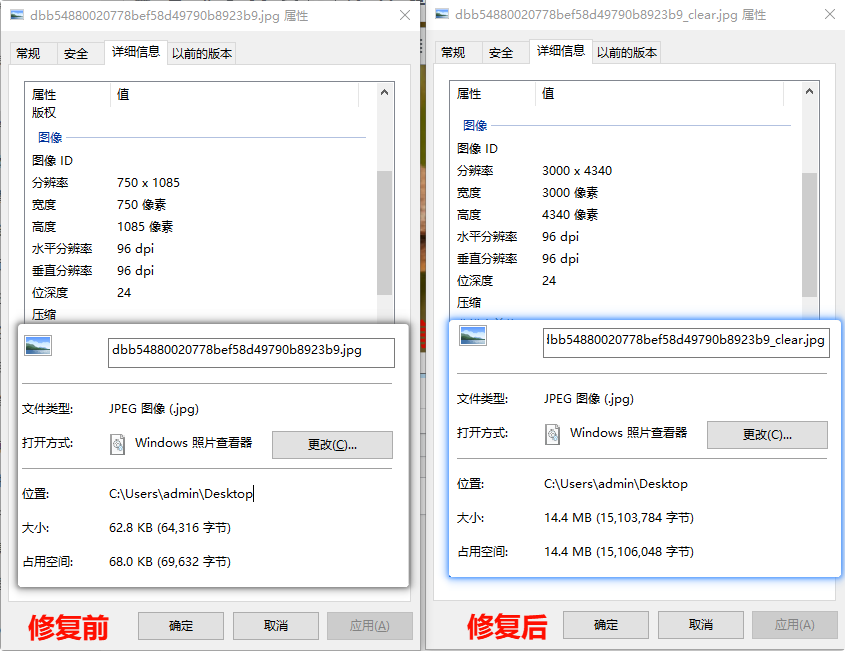The height and width of the screenshot is (651, 845).
Task: Click the 14.4 MB (15,106,048 字节) disk size value
Action: pos(619,552)
